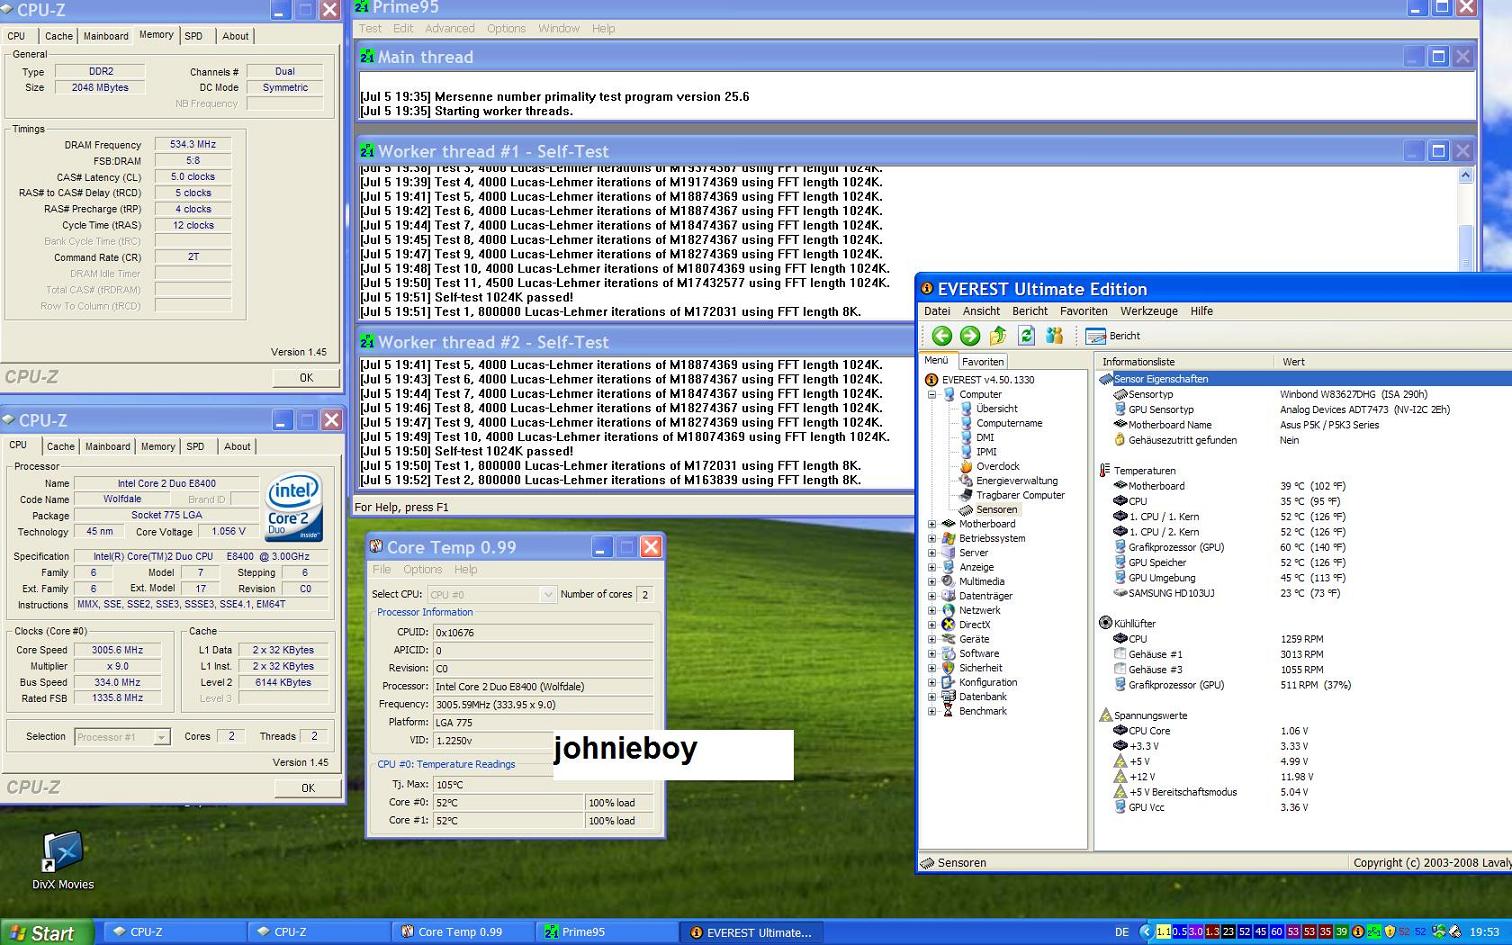
Task: Open the DivX Movies desktop shortcut
Action: (62, 861)
